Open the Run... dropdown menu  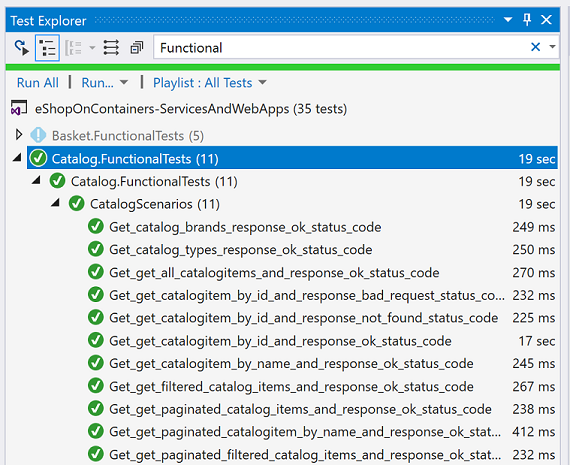pos(105,83)
